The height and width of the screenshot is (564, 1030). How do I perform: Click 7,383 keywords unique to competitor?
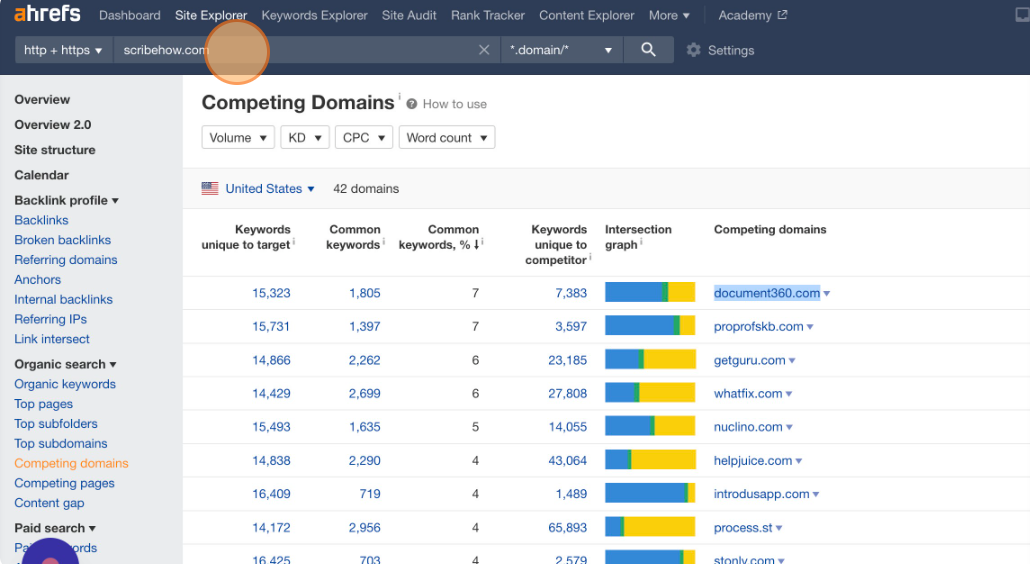(x=571, y=293)
